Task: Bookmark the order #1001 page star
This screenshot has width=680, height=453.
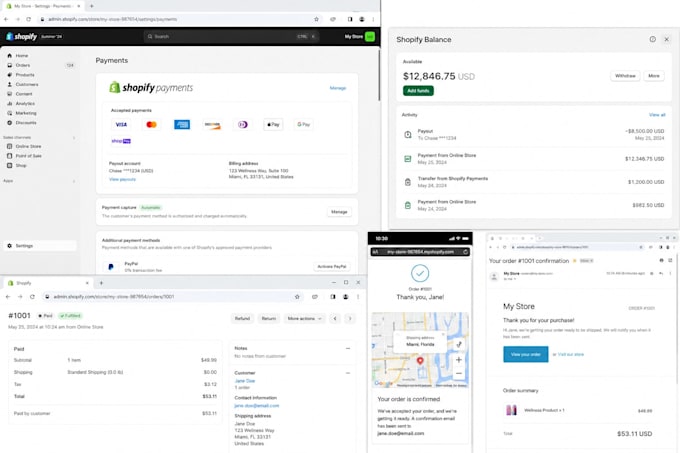Action: coord(297,297)
